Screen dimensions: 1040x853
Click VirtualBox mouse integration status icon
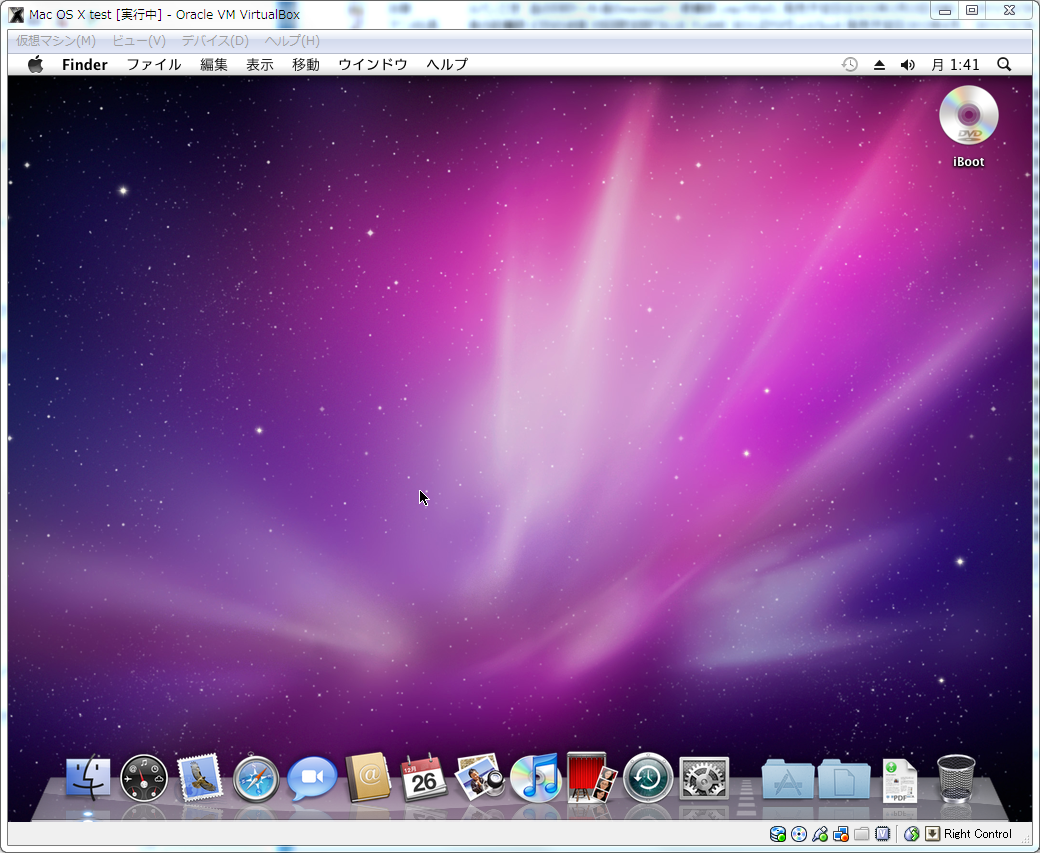tap(912, 834)
